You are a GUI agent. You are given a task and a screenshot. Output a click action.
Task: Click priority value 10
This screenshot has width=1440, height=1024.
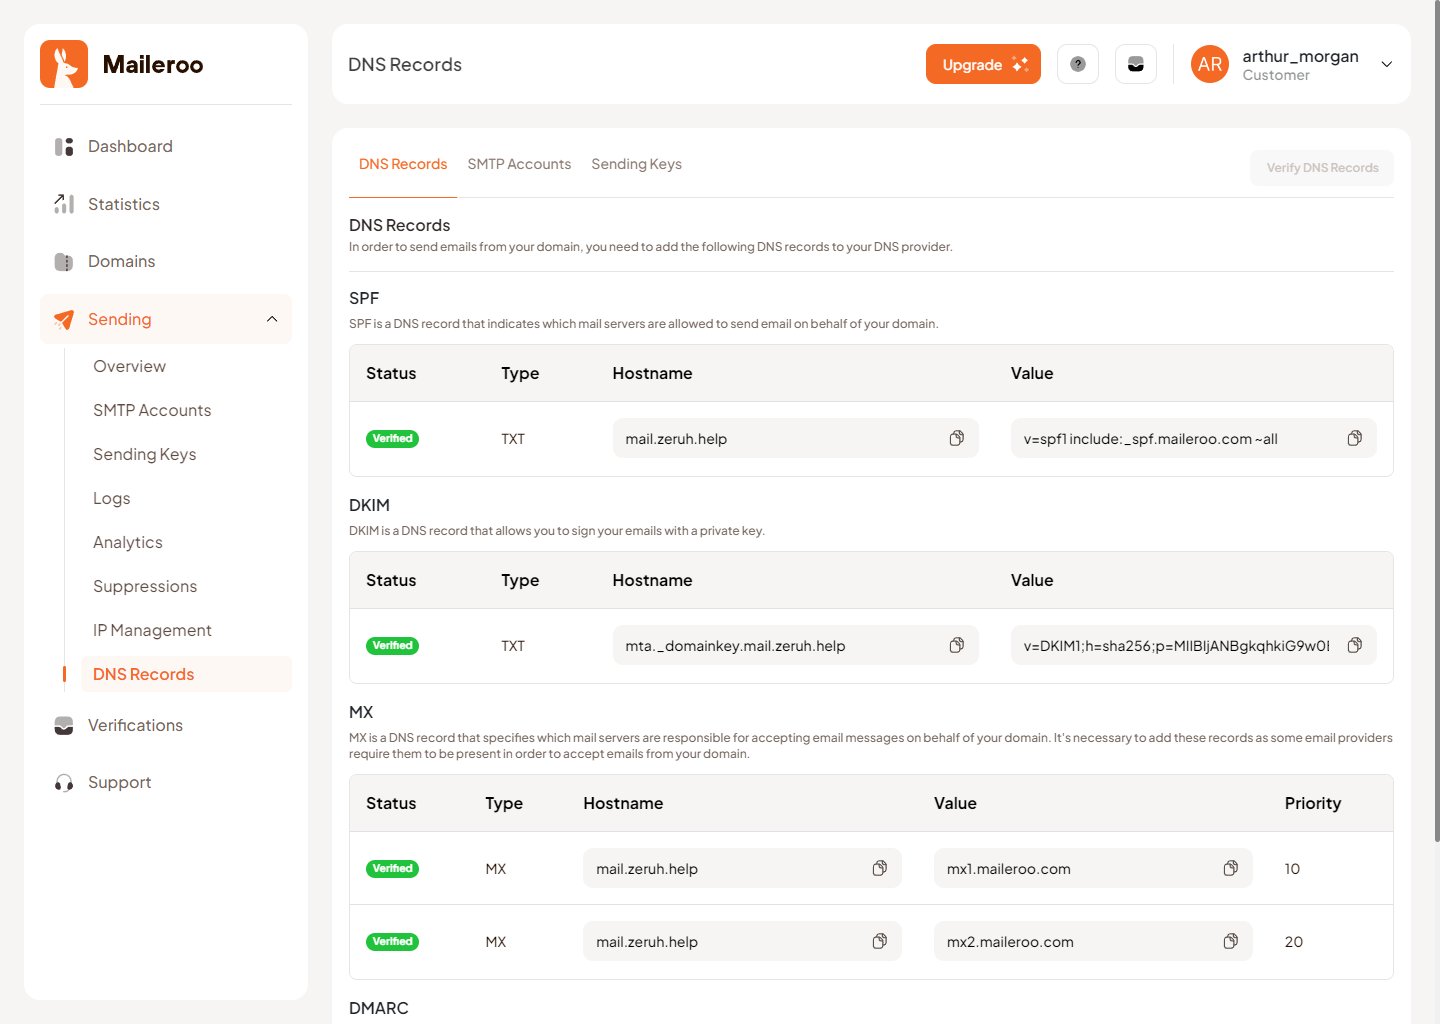click(x=1292, y=869)
